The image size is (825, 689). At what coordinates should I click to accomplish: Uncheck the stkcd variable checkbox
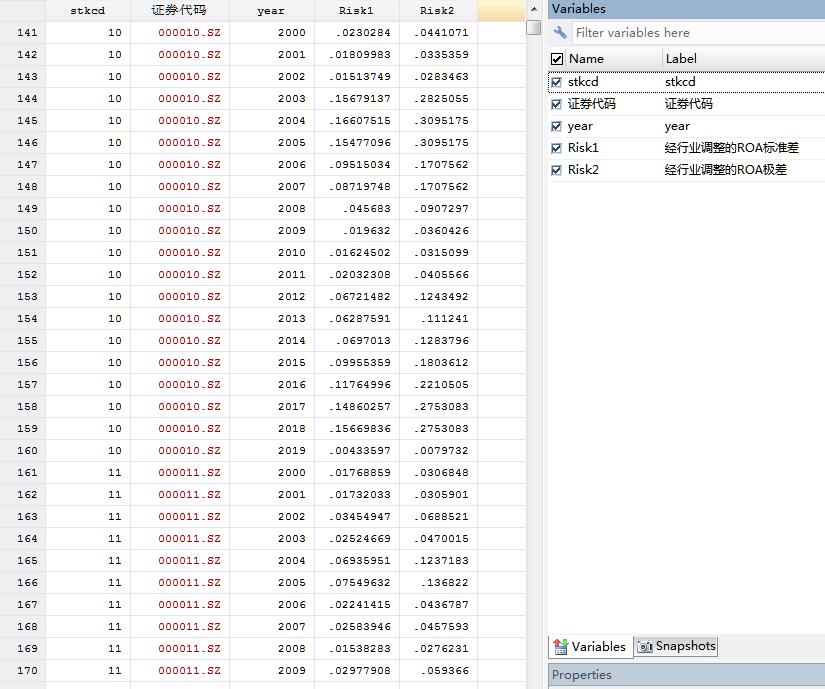point(556,82)
